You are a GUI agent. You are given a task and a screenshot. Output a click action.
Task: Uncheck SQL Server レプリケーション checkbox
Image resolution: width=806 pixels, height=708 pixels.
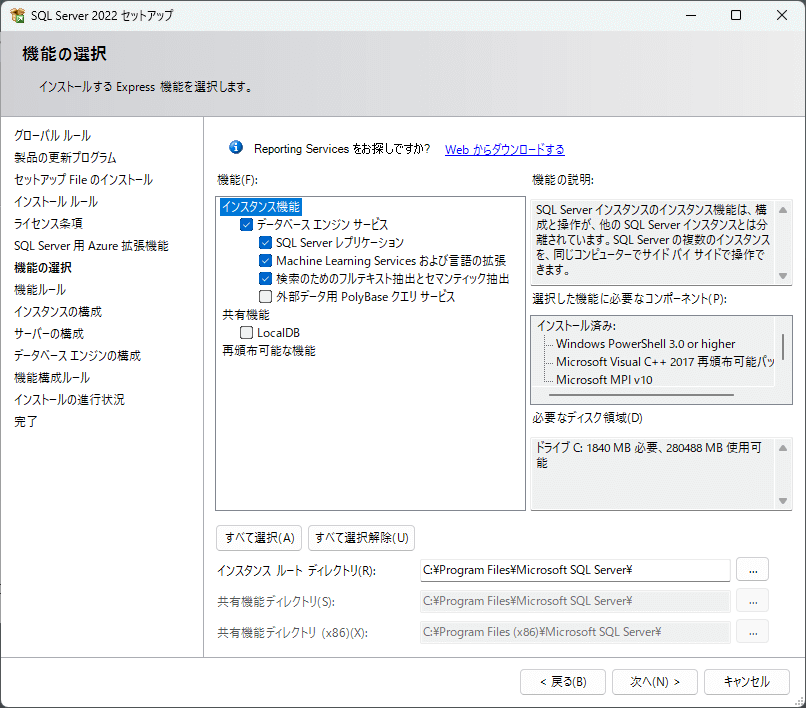(x=265, y=243)
